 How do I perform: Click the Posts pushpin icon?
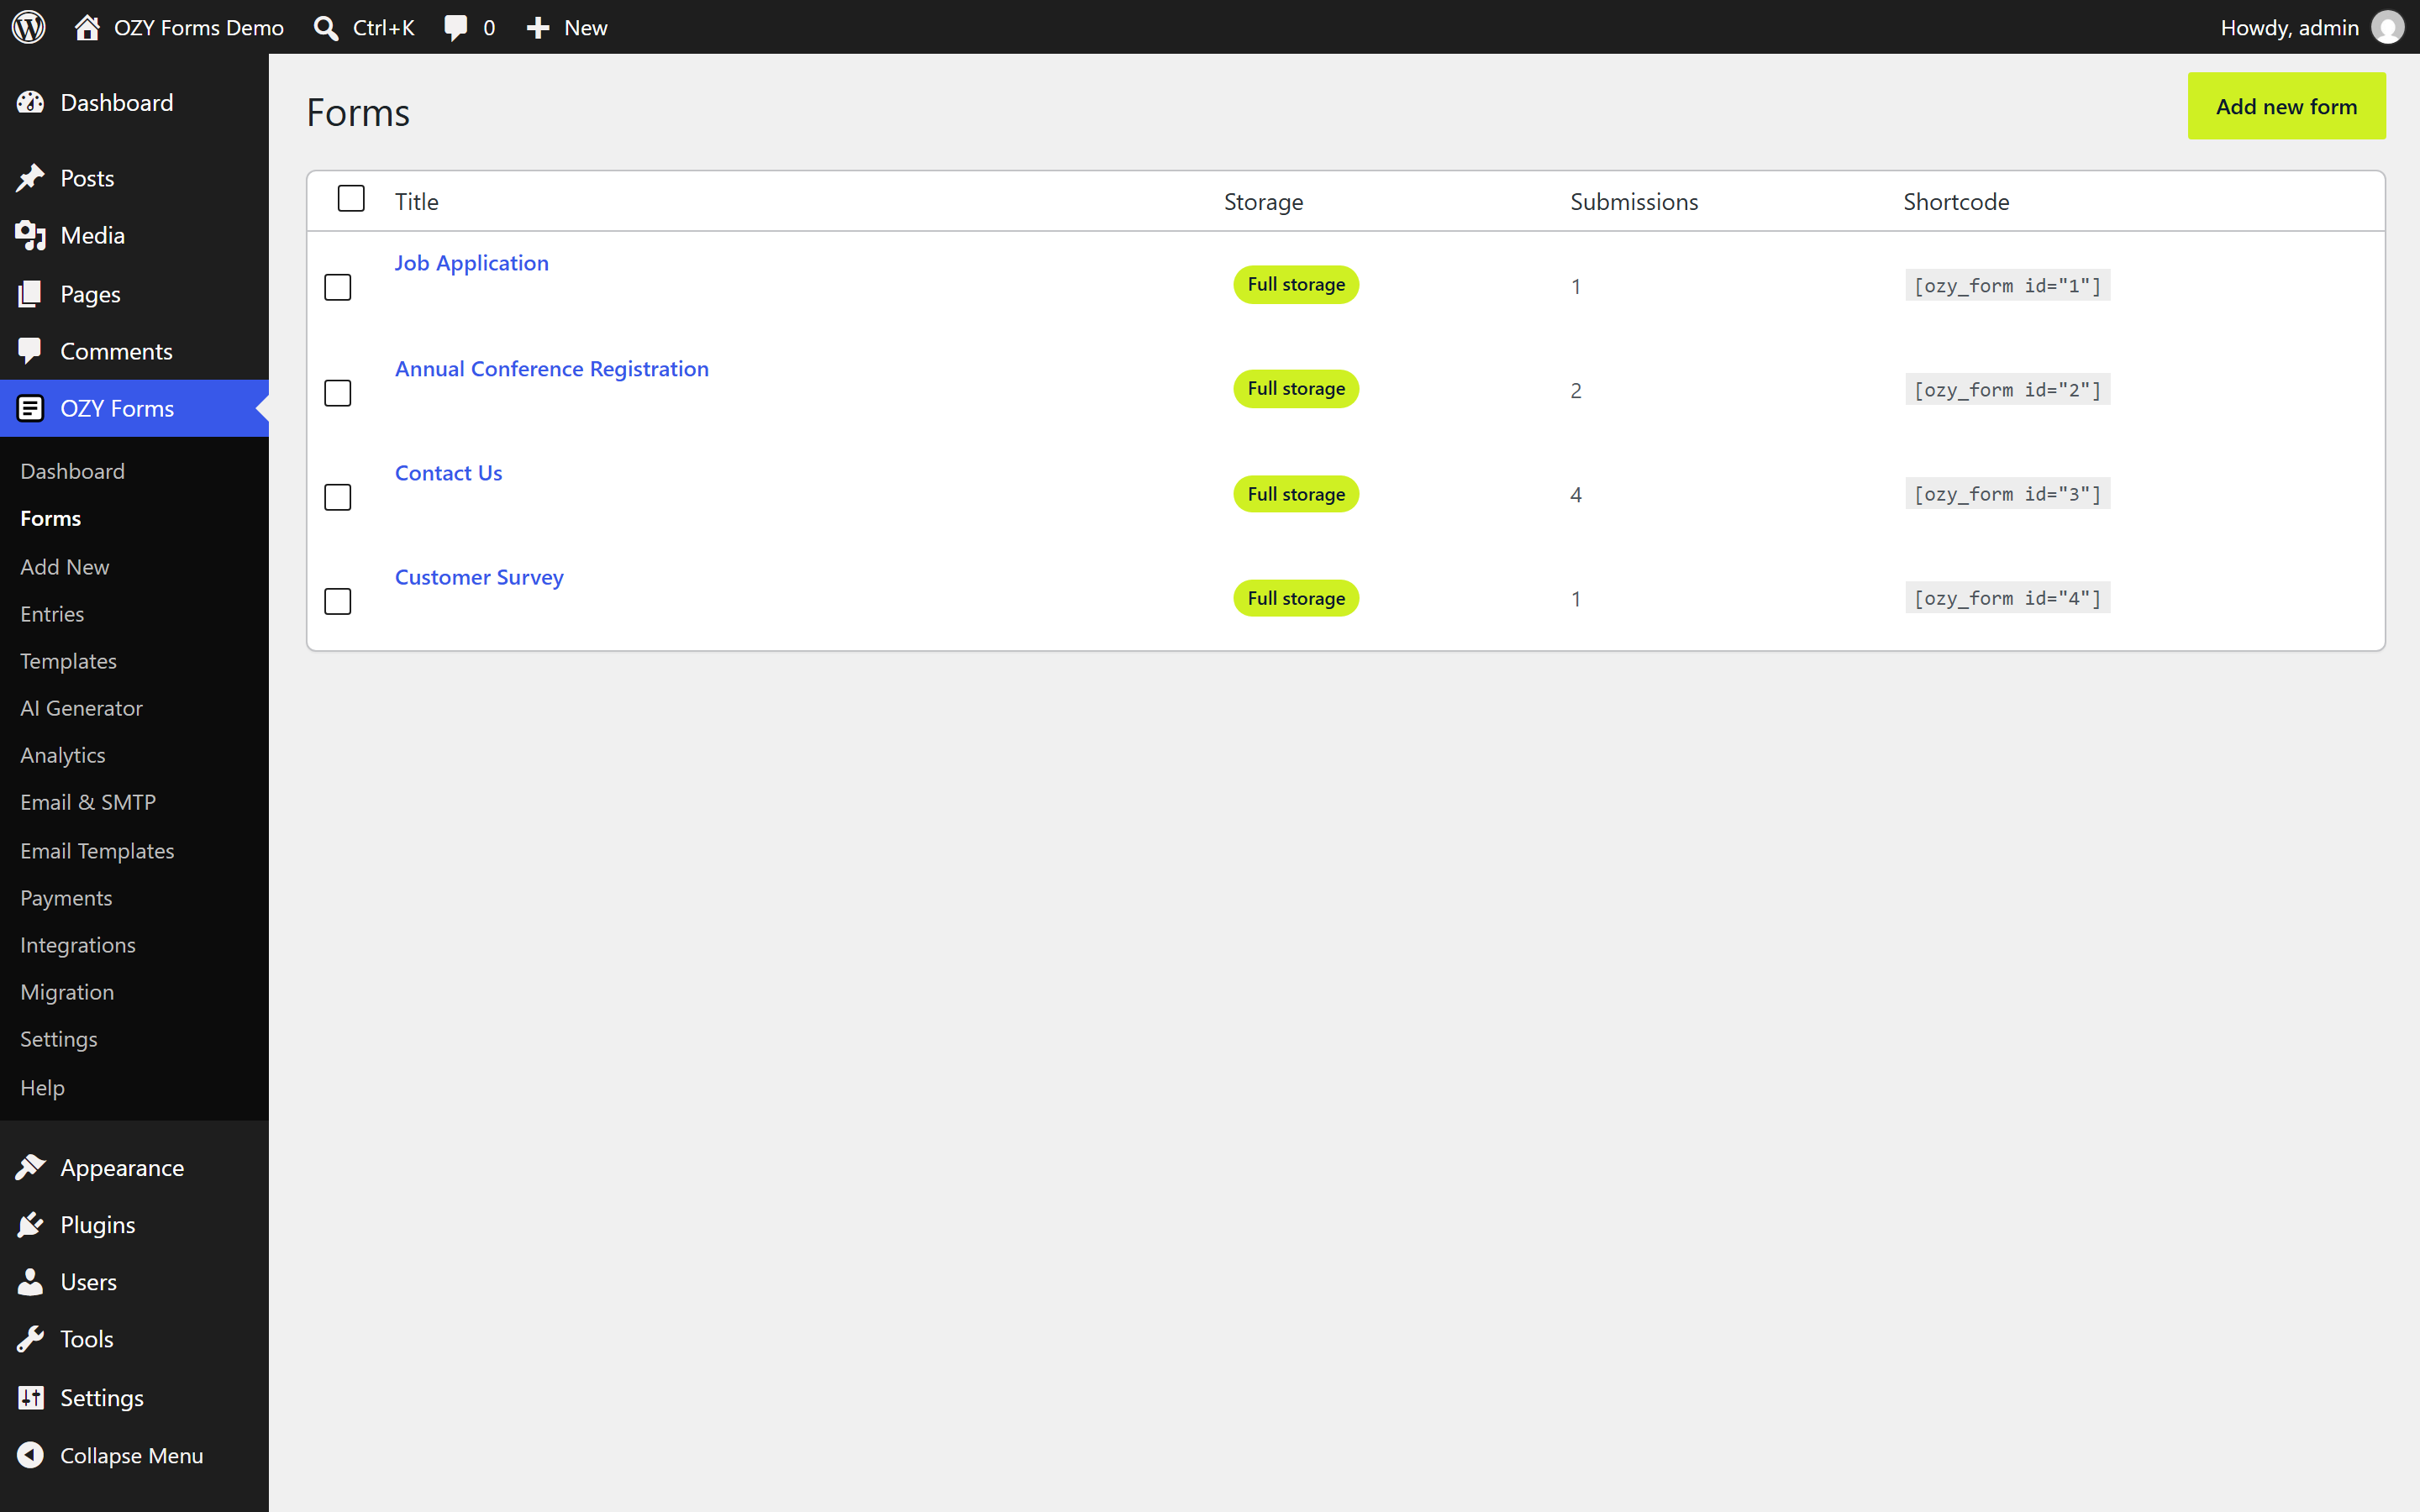[x=30, y=178]
